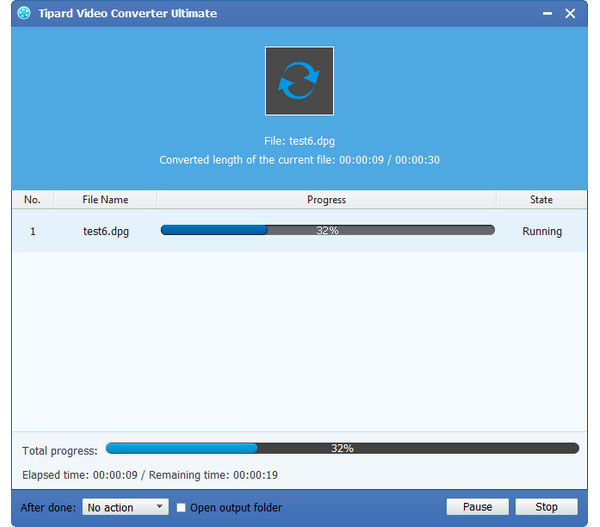600x527 pixels.
Task: Minimize the Tipard Video Converter window
Action: (547, 14)
